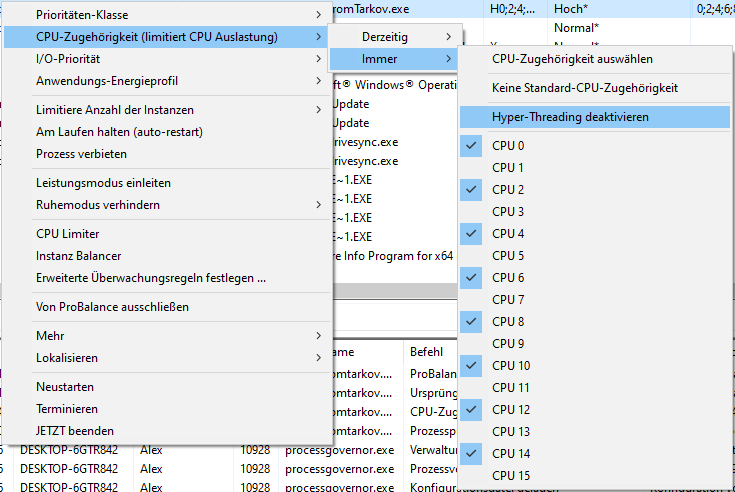Enable CPU 1 in the affinity list

click(x=594, y=168)
